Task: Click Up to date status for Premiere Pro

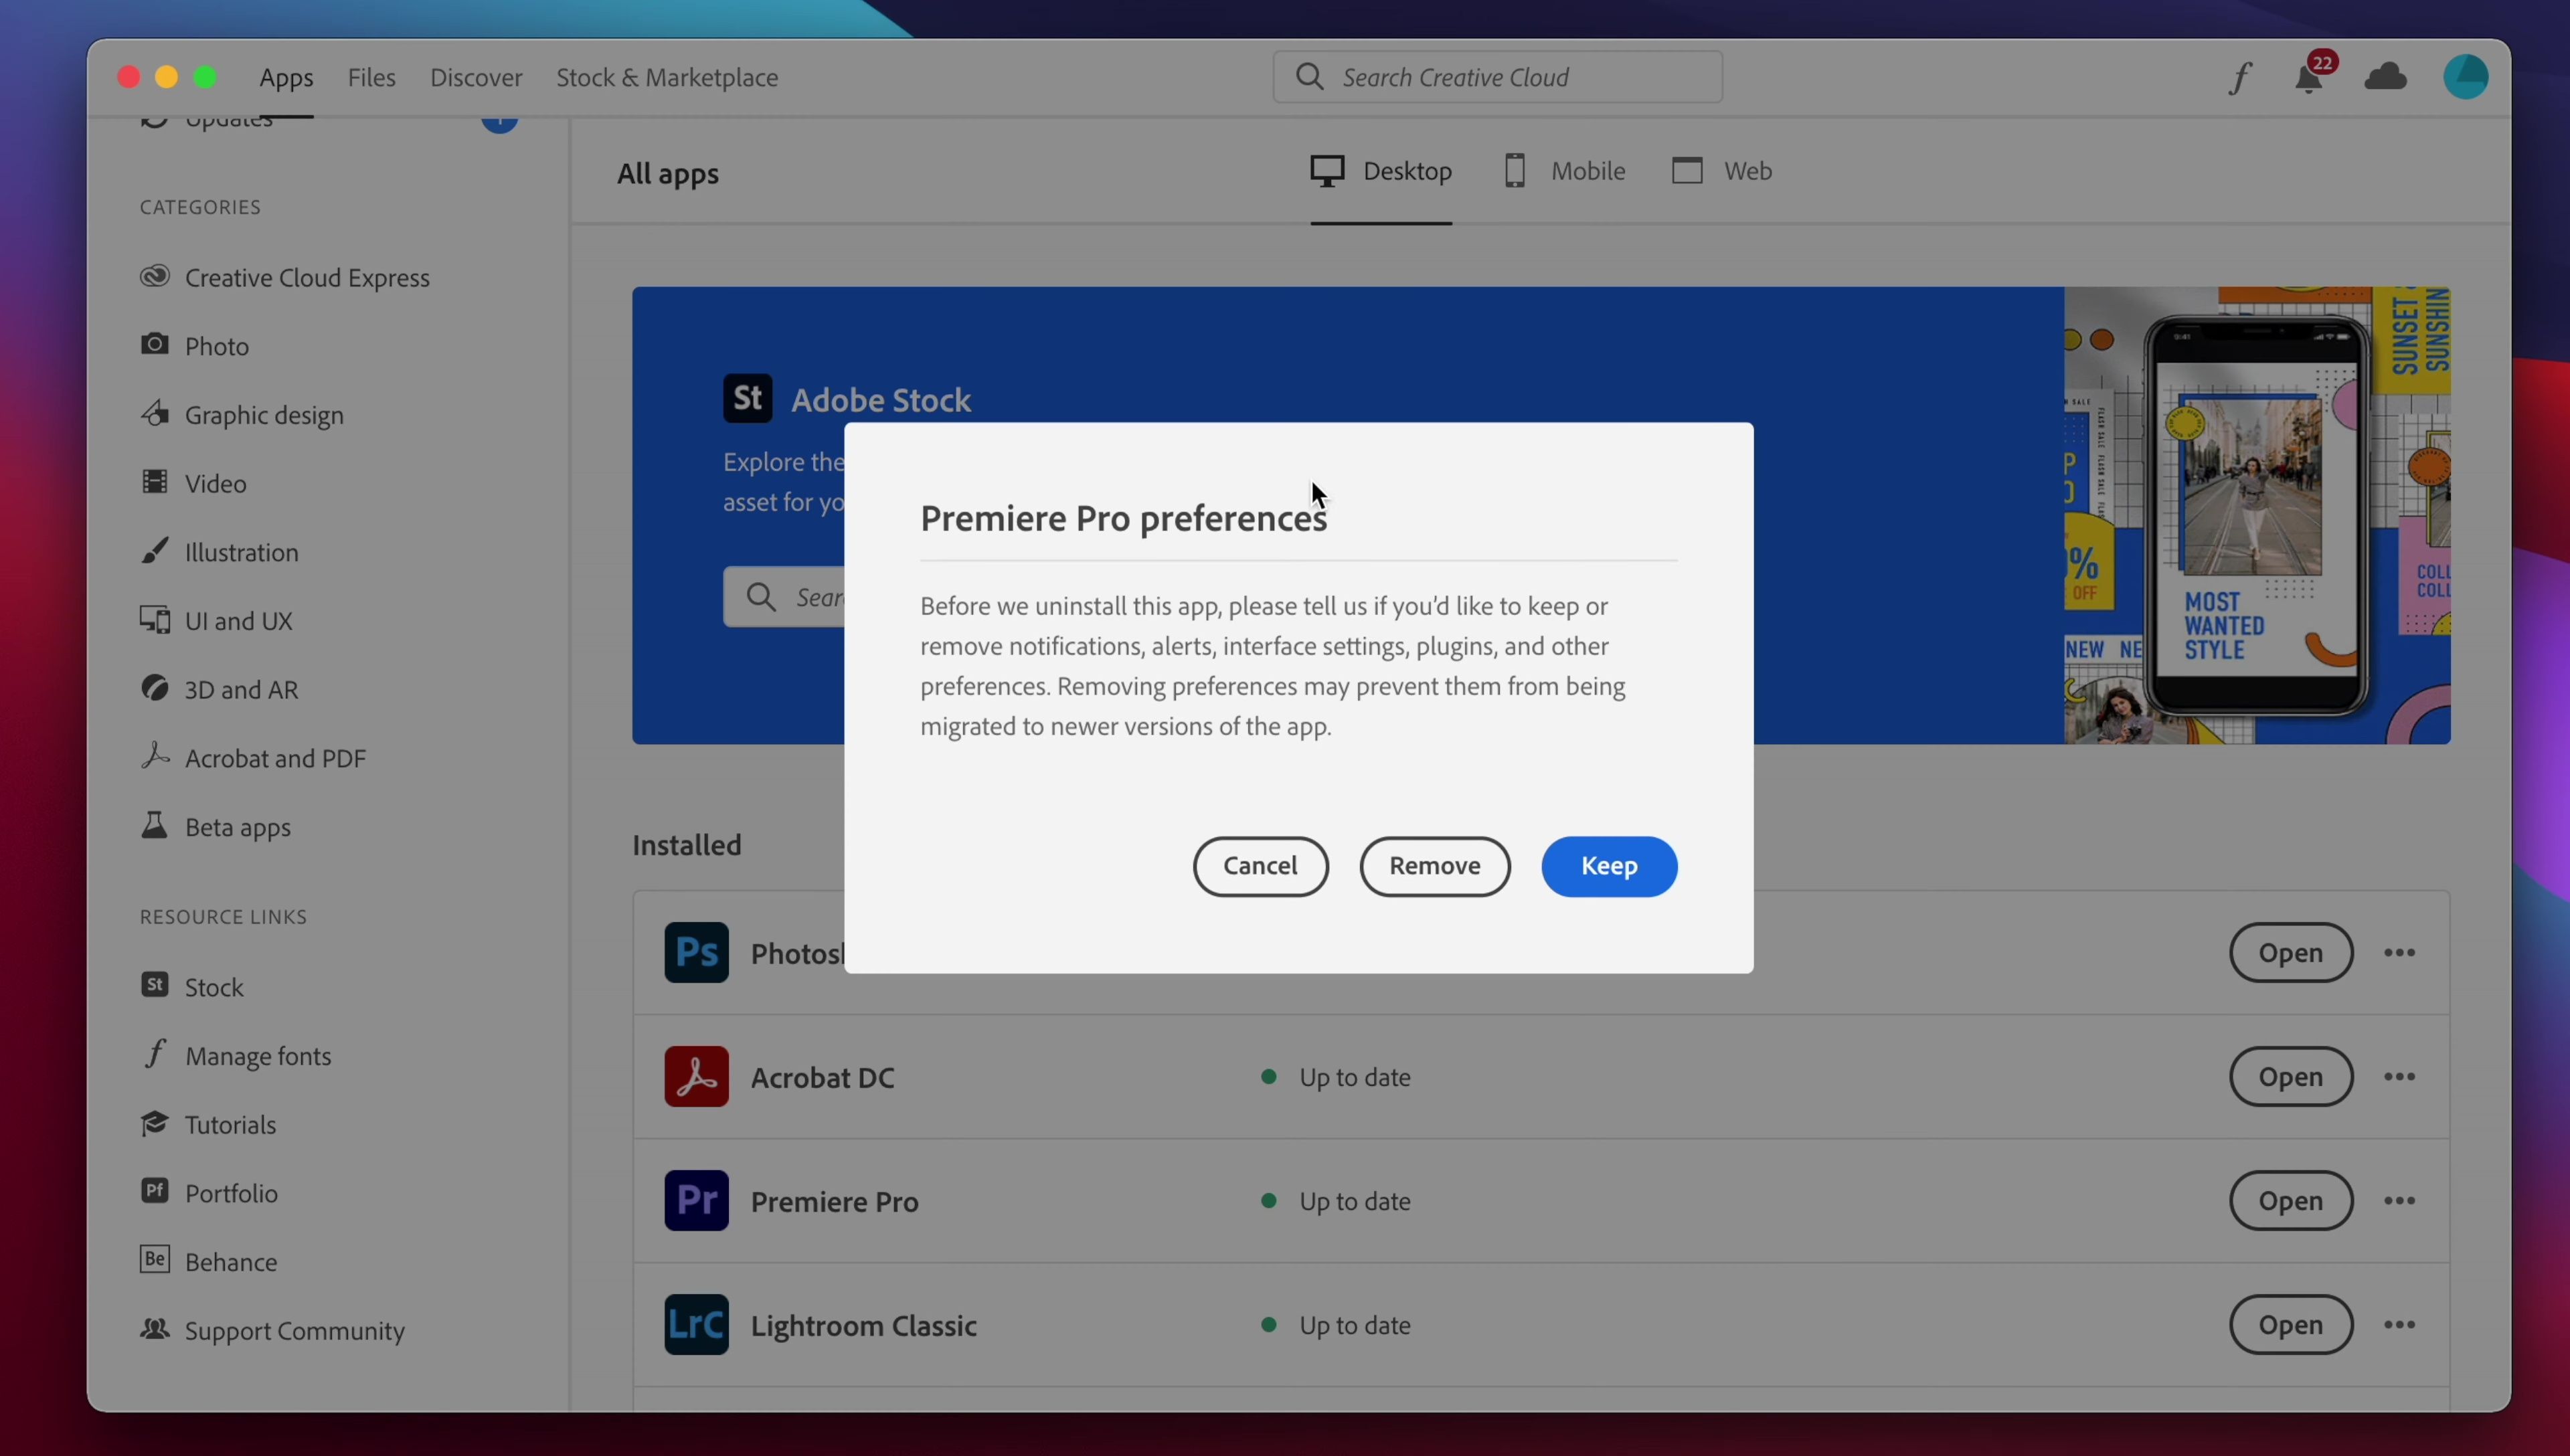Action: point(1336,1201)
